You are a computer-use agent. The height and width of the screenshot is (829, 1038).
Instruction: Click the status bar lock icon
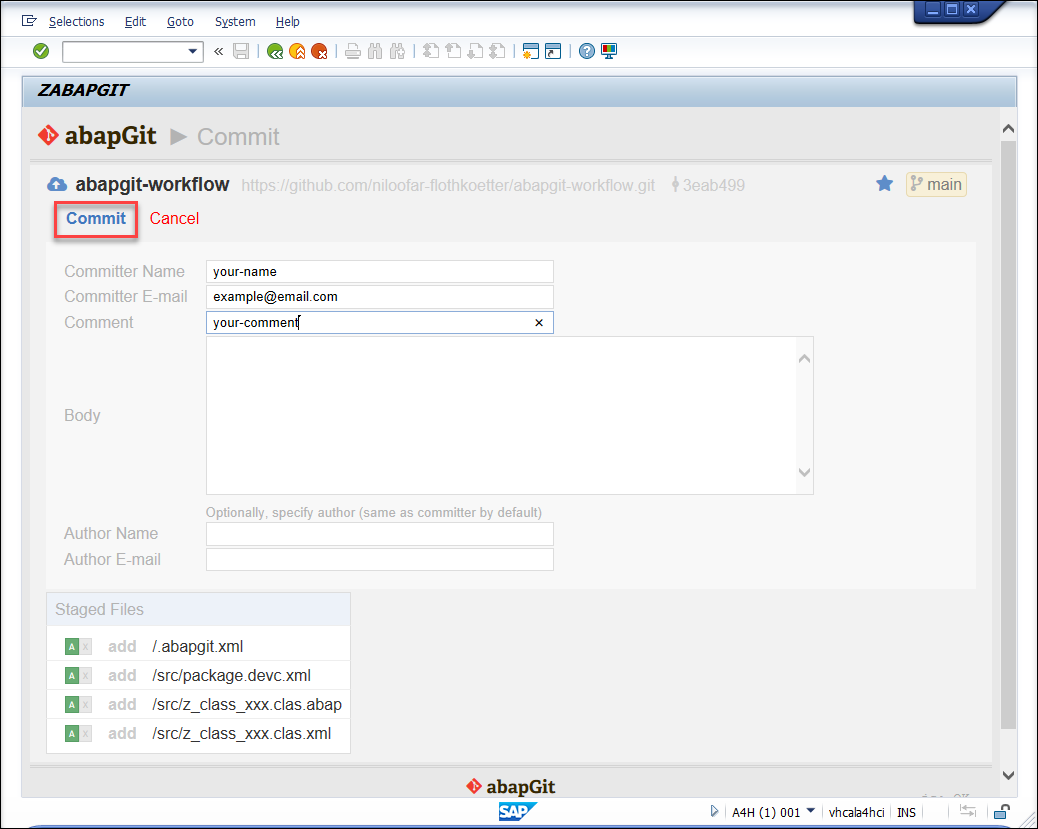pyautogui.click(x=1002, y=812)
